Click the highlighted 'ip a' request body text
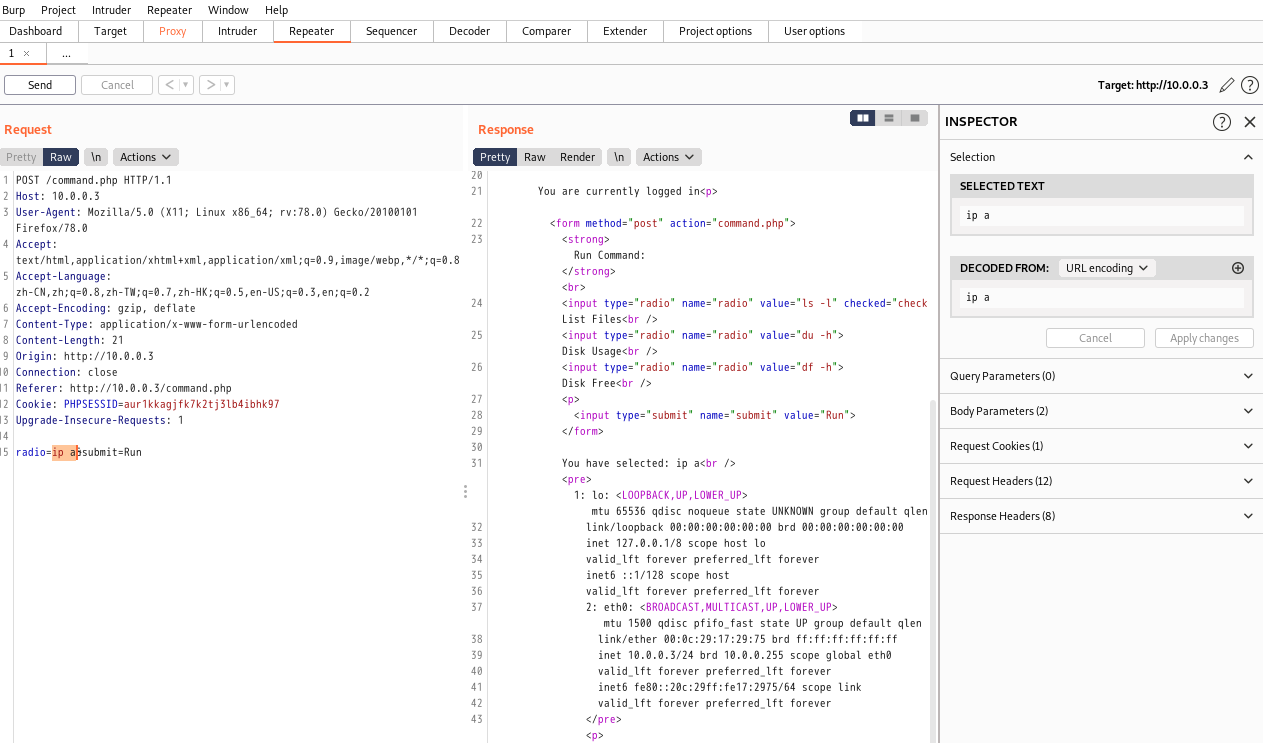Screen dimensions: 1263x743 (x=65, y=452)
